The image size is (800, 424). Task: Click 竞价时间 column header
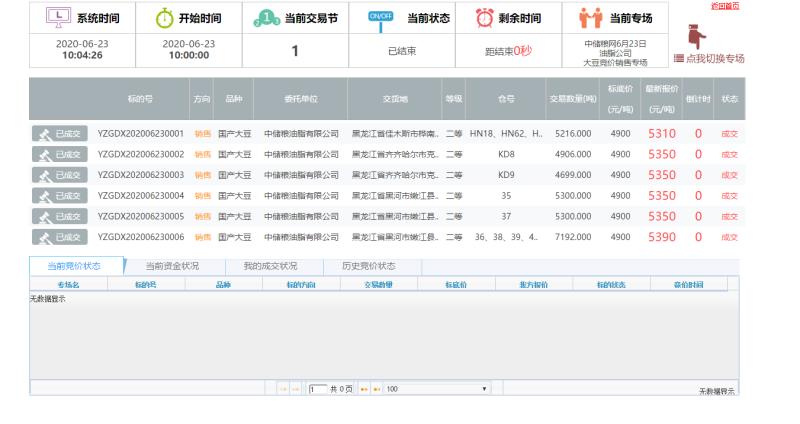pos(689,285)
